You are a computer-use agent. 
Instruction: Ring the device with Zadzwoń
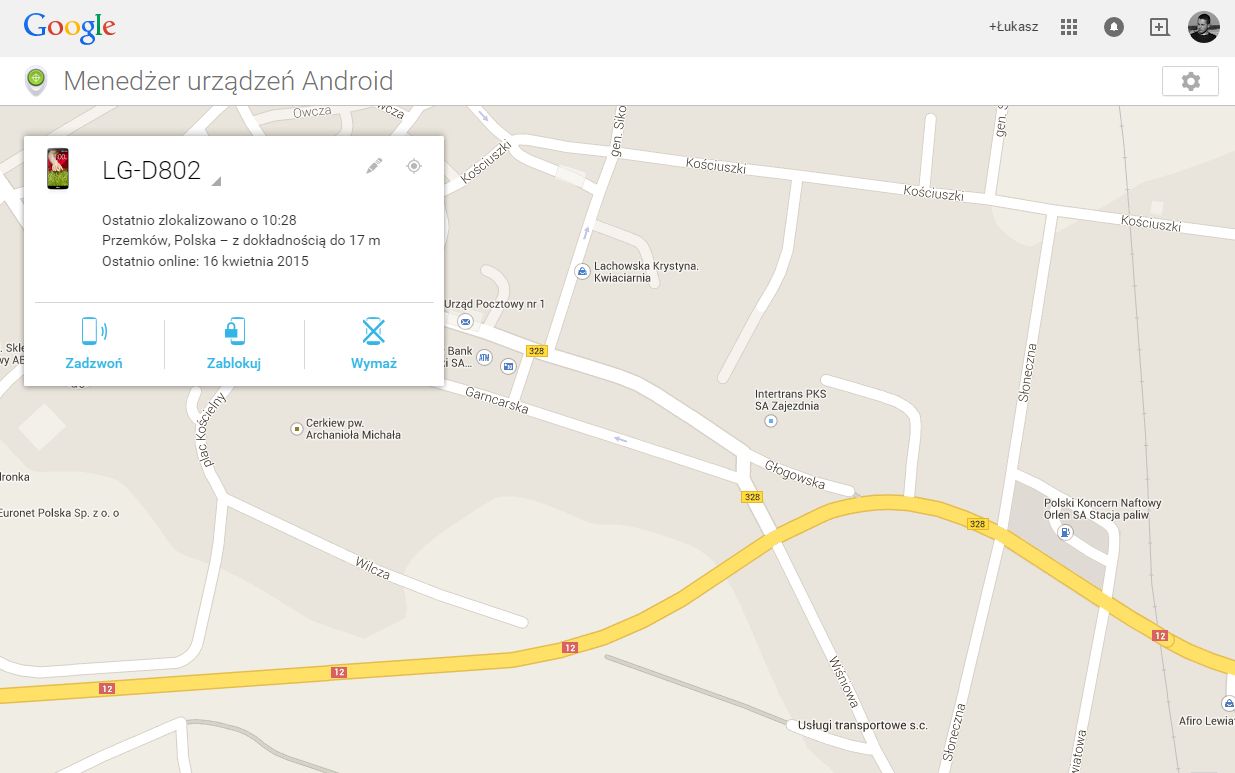click(94, 344)
